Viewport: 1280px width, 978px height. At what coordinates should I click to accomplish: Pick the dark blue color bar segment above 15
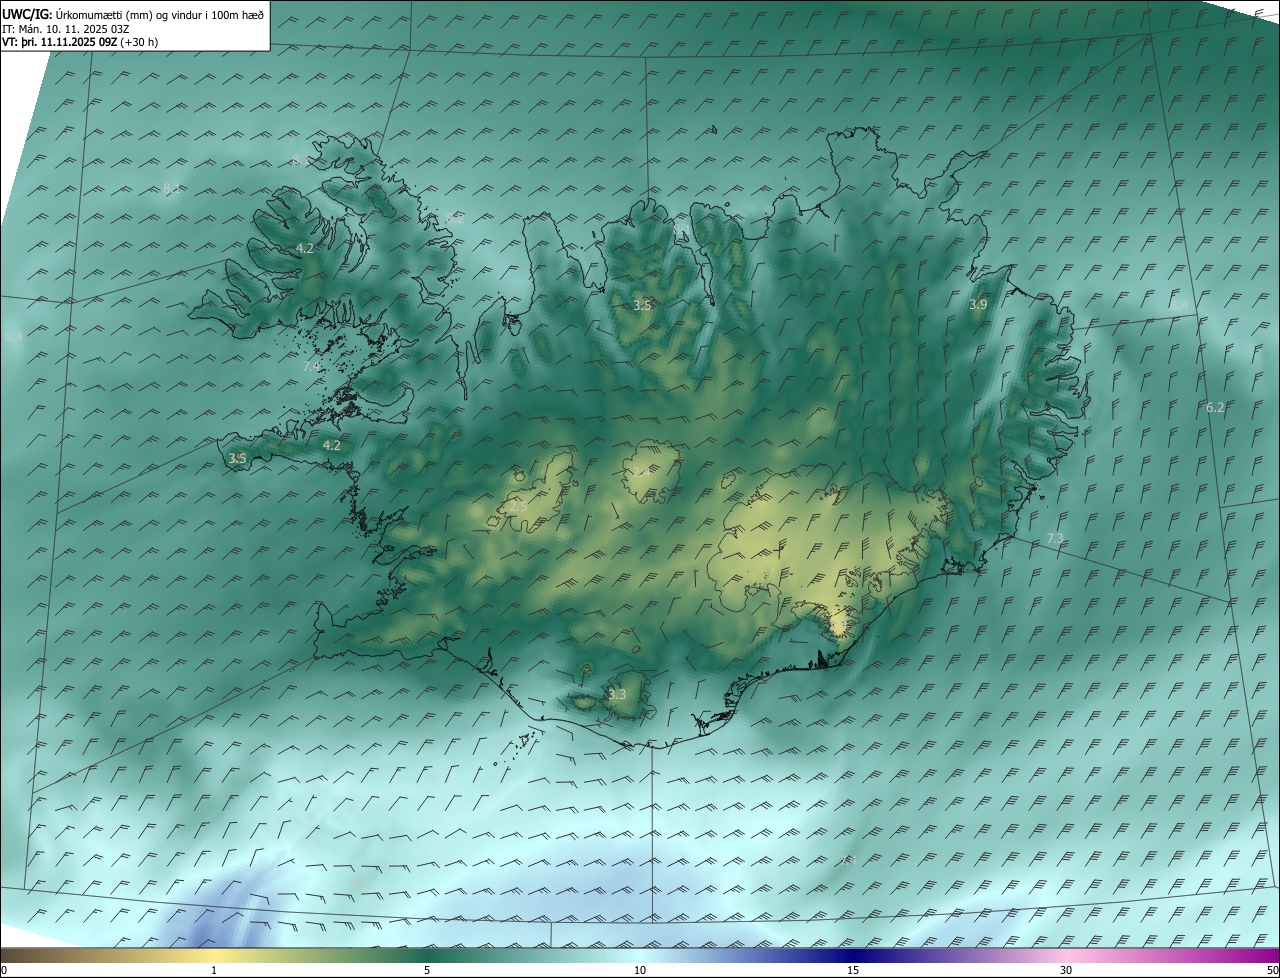coord(853,955)
